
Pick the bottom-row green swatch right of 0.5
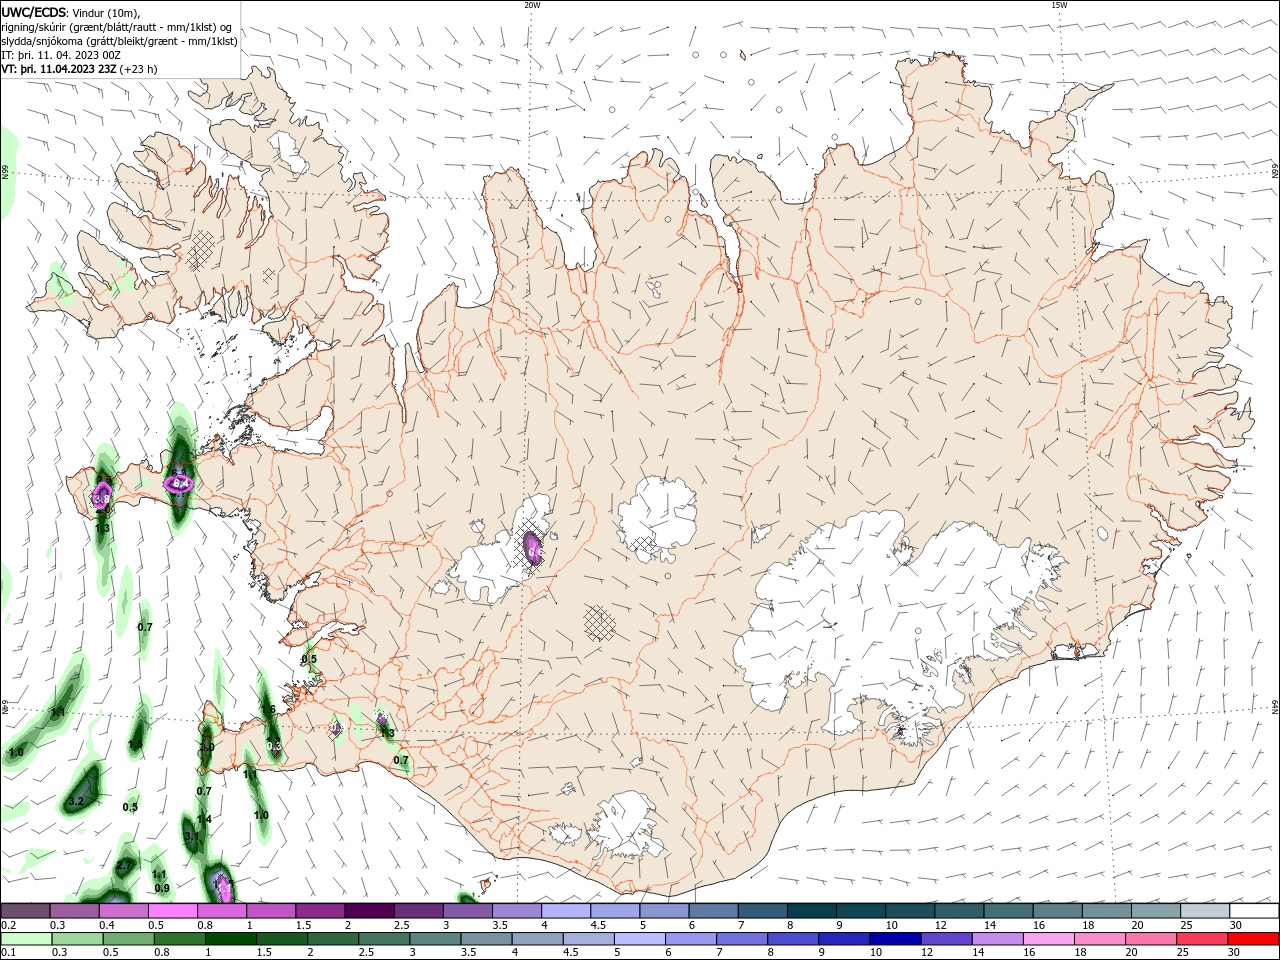coord(128,939)
